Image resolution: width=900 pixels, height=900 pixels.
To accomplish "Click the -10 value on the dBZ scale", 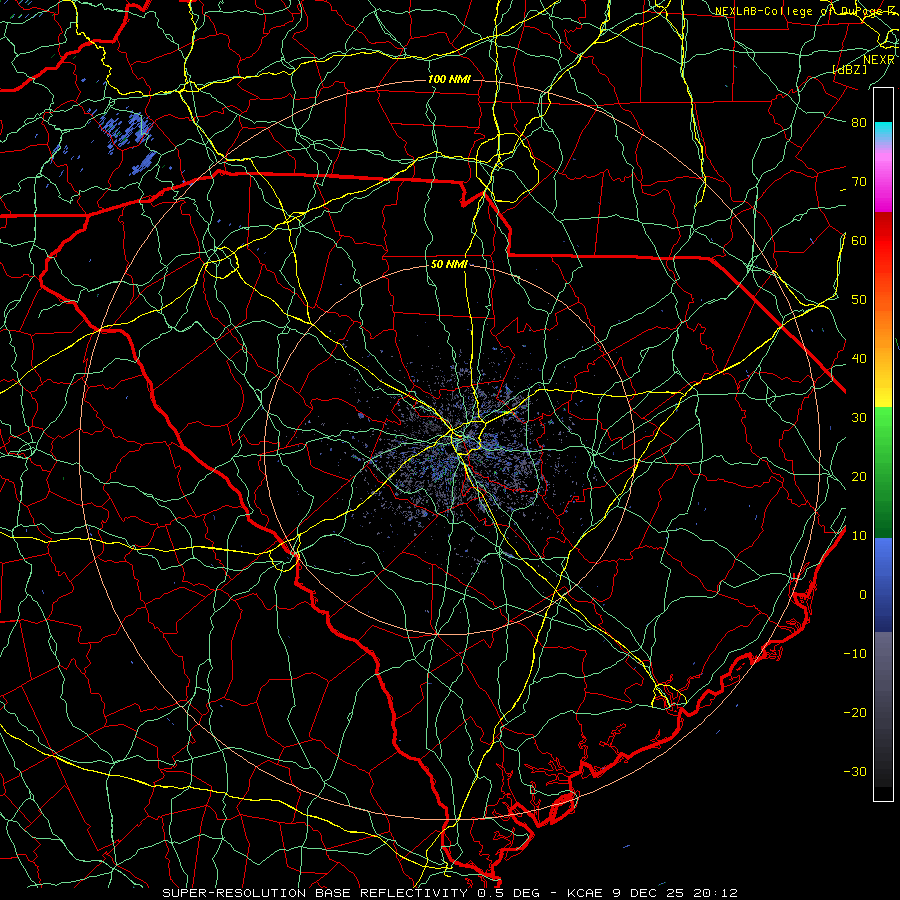I will [x=855, y=654].
